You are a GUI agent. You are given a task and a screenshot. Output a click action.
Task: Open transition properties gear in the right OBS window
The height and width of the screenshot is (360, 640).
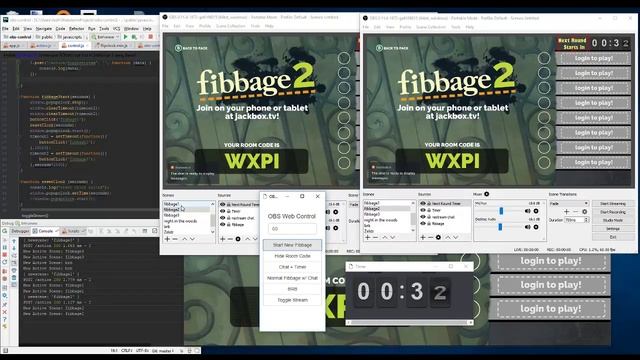pyautogui.click(x=584, y=212)
